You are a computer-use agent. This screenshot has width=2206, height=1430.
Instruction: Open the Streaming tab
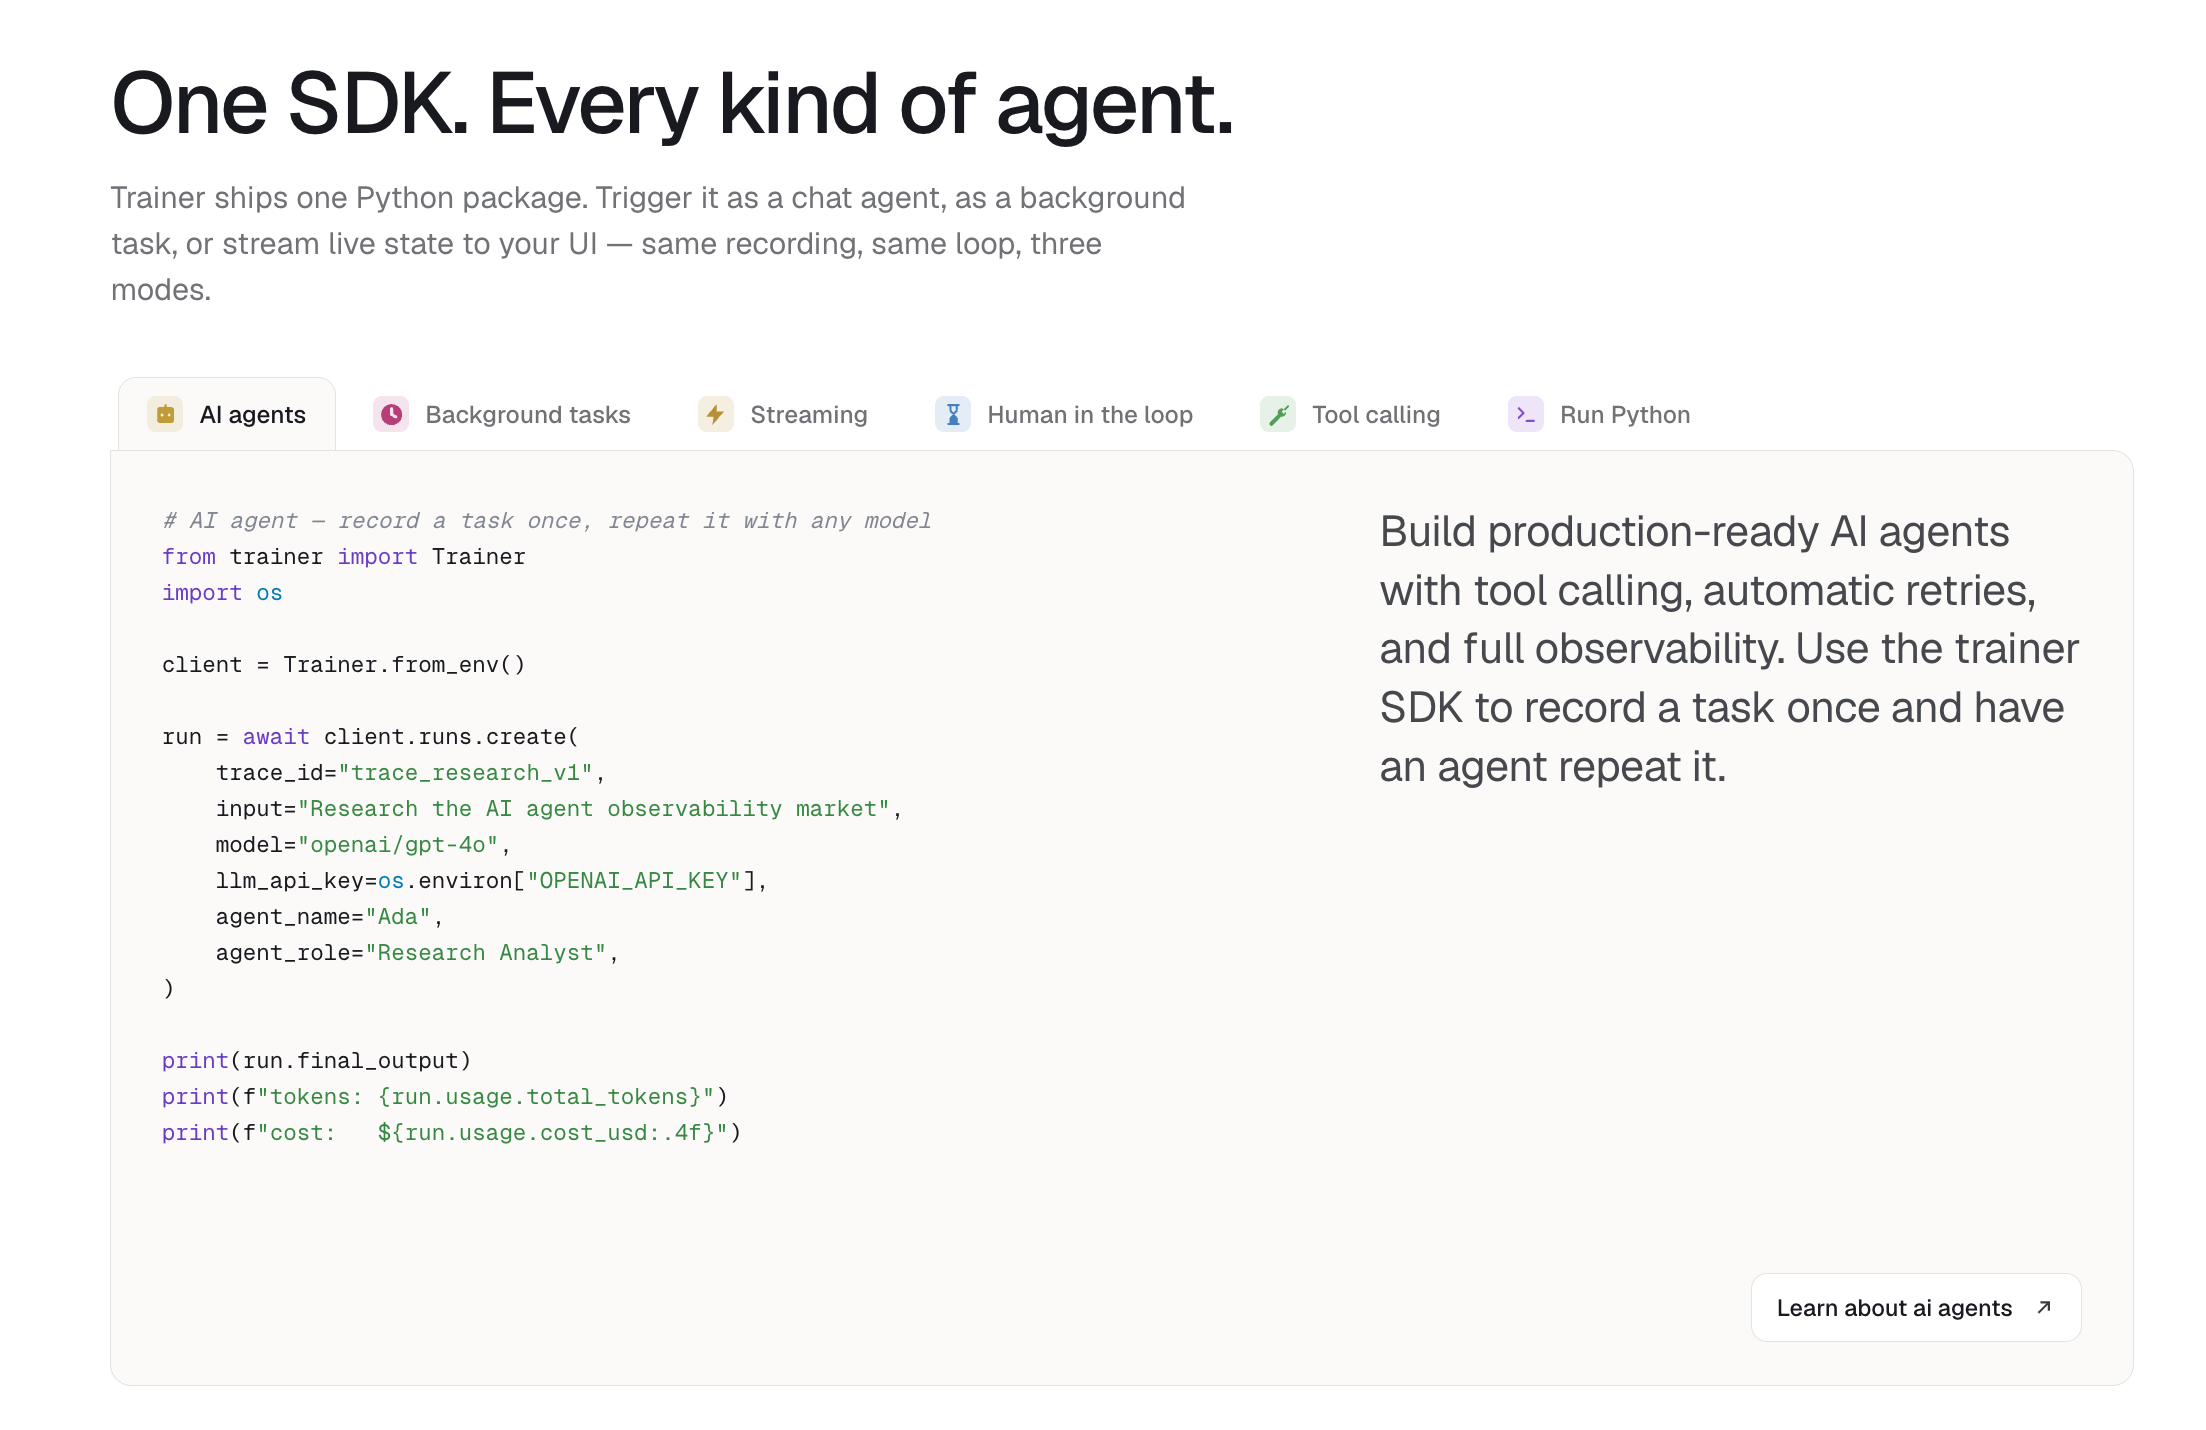pos(783,414)
